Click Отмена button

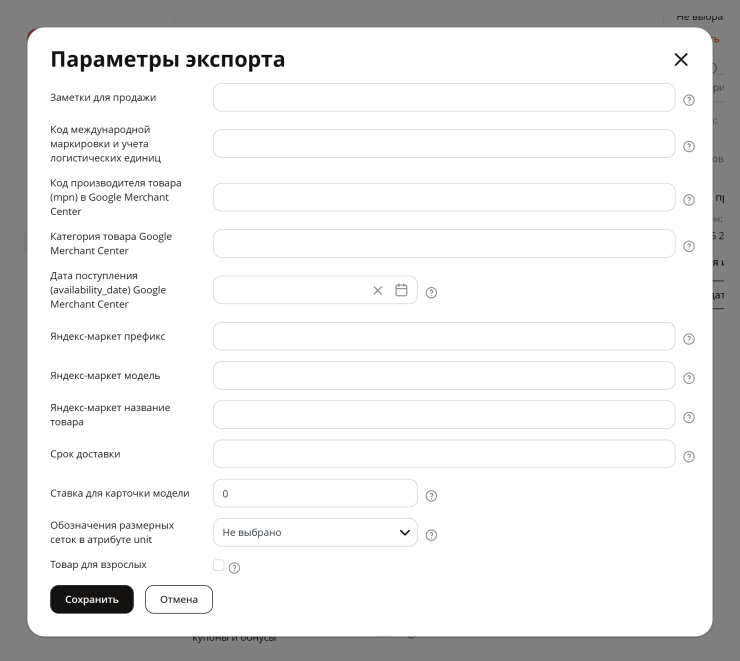[179, 599]
